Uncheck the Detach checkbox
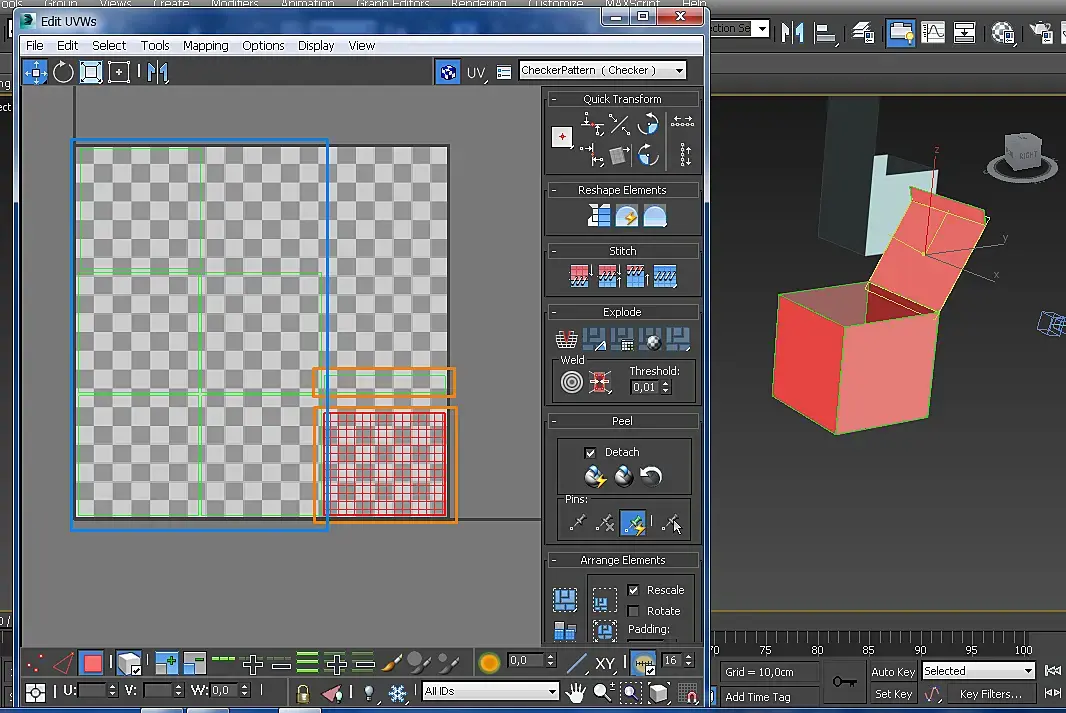 point(590,453)
